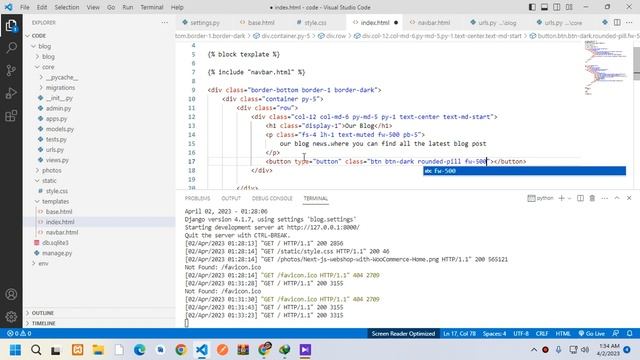Open the Accounts menu icon
The width and height of the screenshot is (640, 360).
point(11,294)
